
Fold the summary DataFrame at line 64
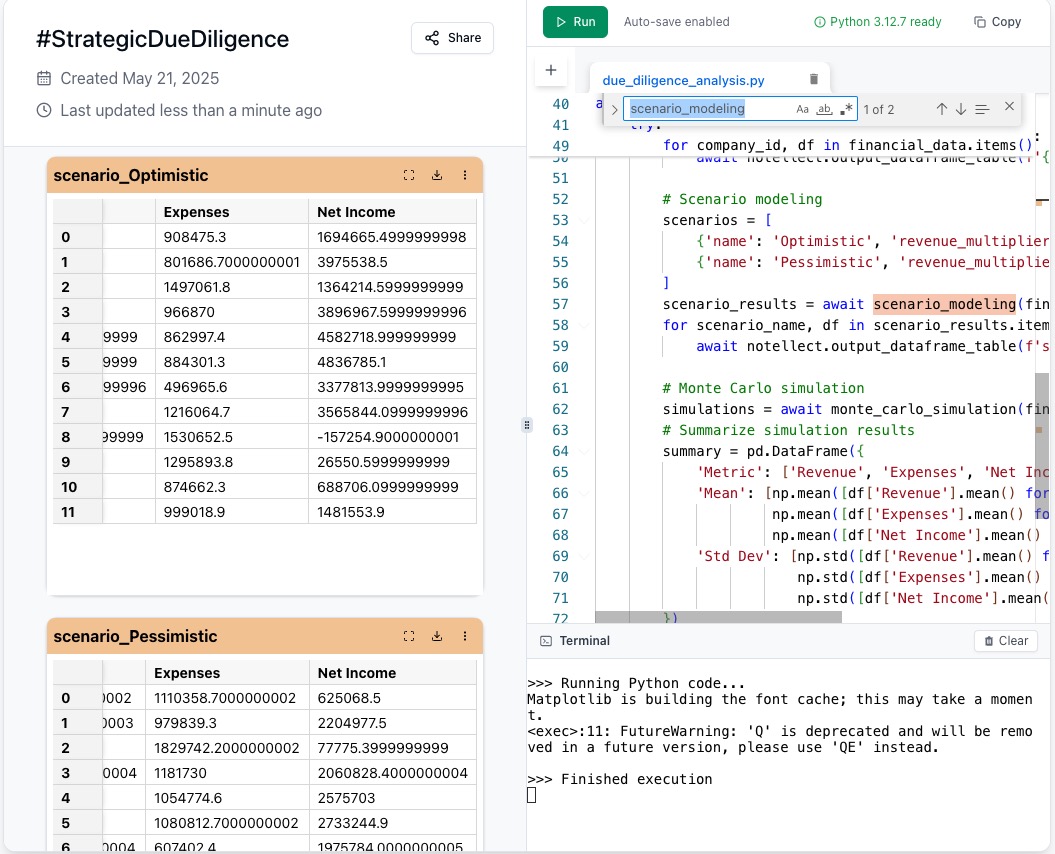tap(584, 451)
